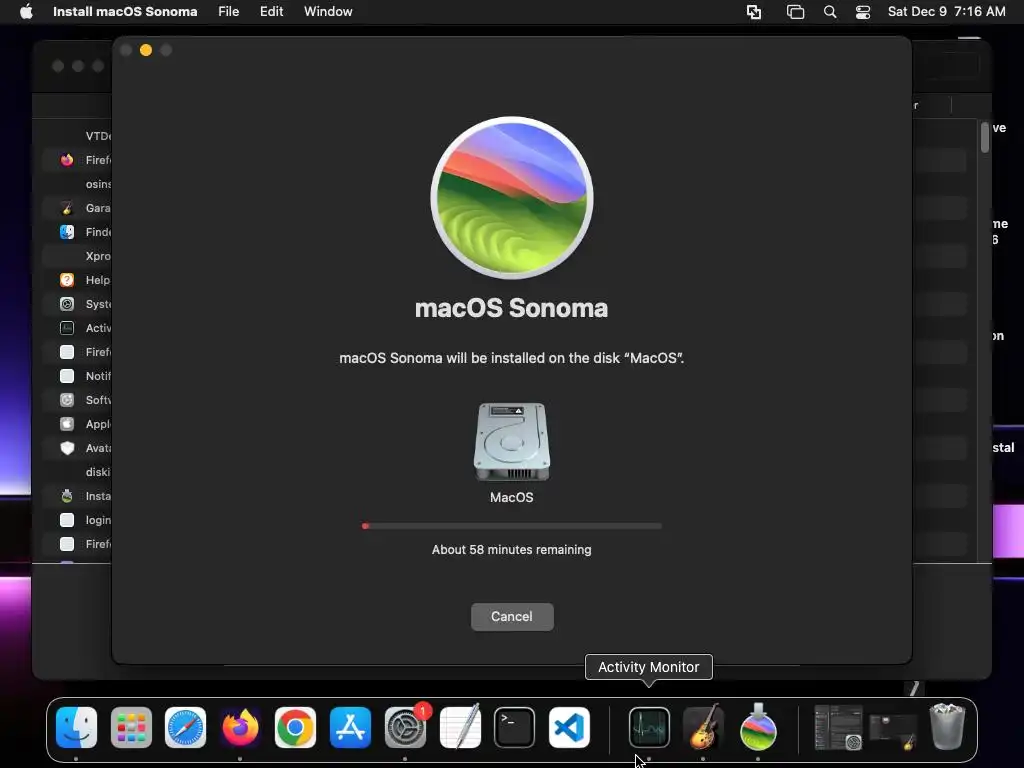
Task: Open the Apple menu
Action: point(26,12)
